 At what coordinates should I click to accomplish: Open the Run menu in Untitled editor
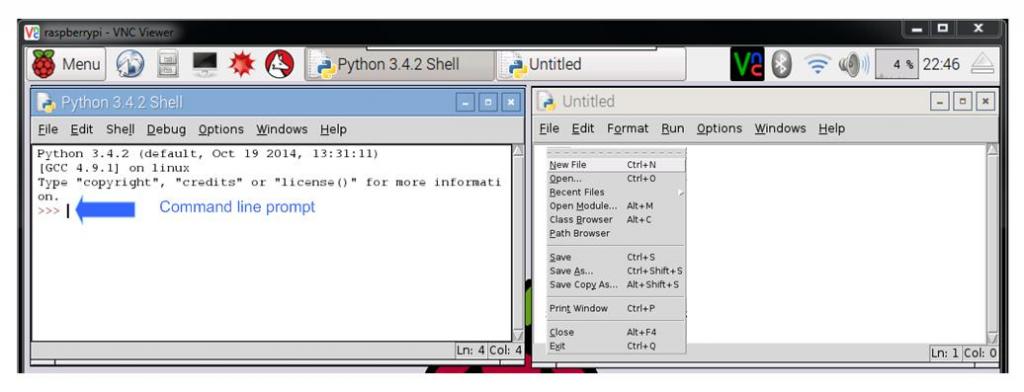pyautogui.click(x=672, y=128)
